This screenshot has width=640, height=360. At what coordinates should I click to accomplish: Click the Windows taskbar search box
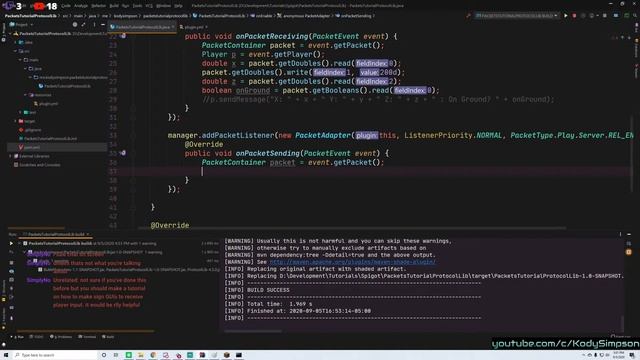point(55,356)
